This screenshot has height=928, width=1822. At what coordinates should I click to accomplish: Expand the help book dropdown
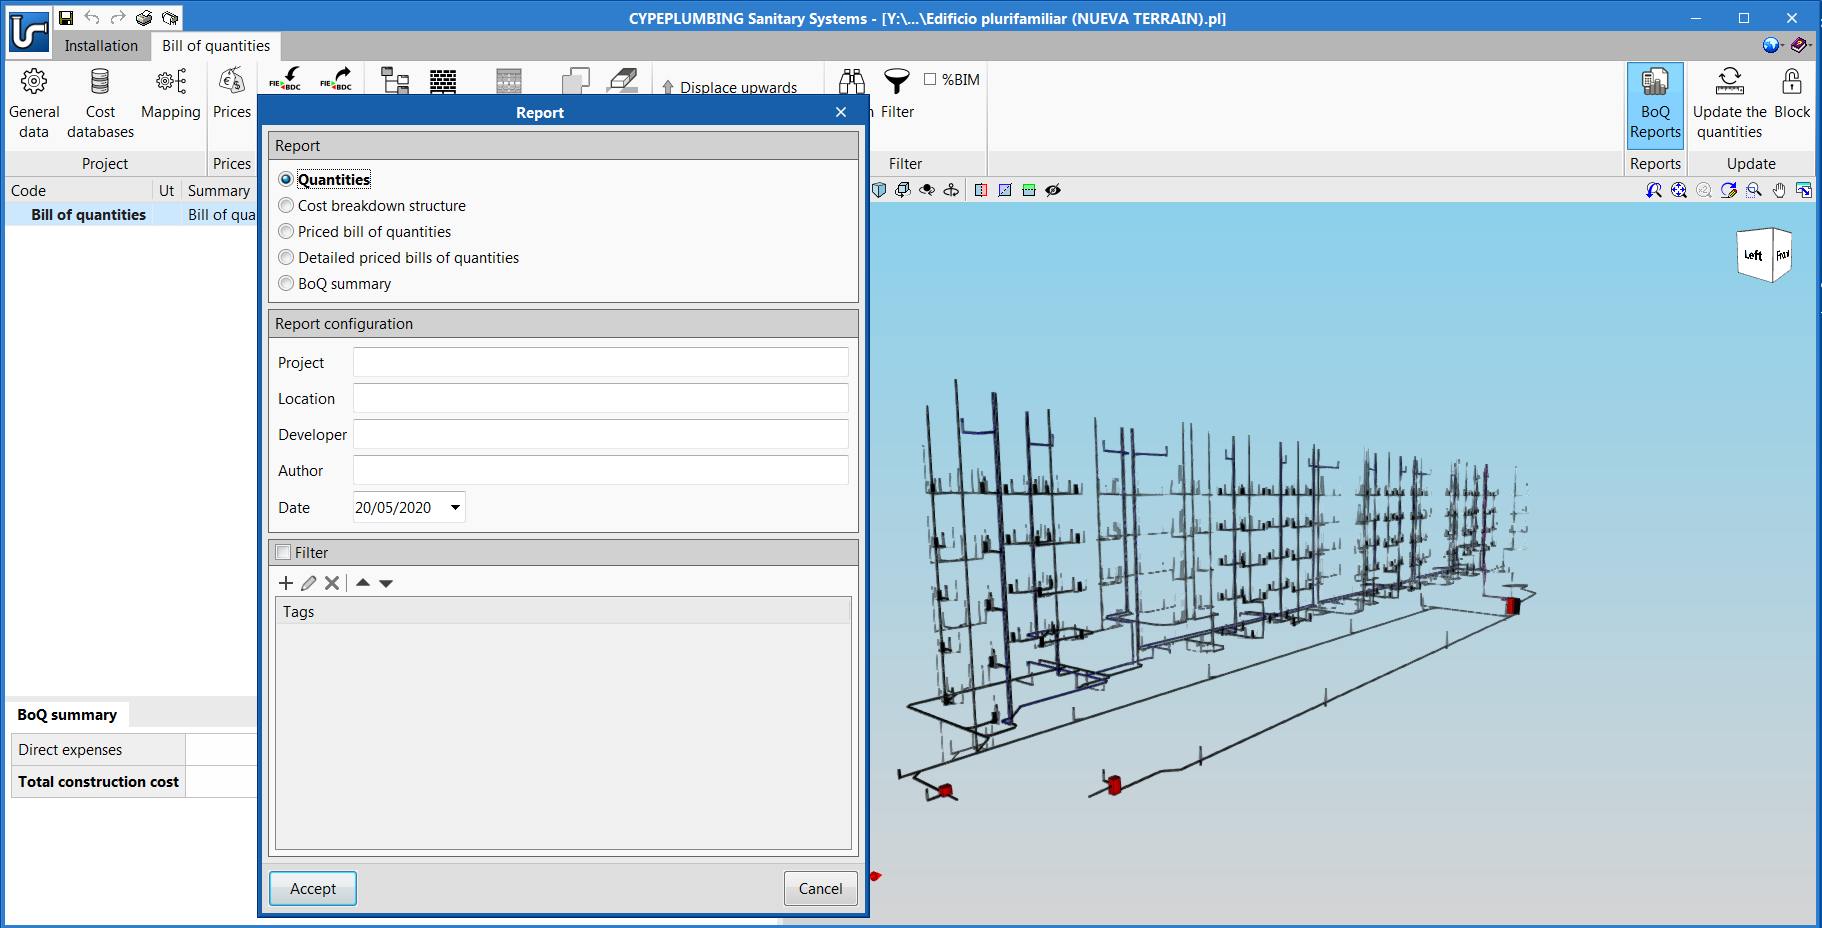tap(1801, 45)
